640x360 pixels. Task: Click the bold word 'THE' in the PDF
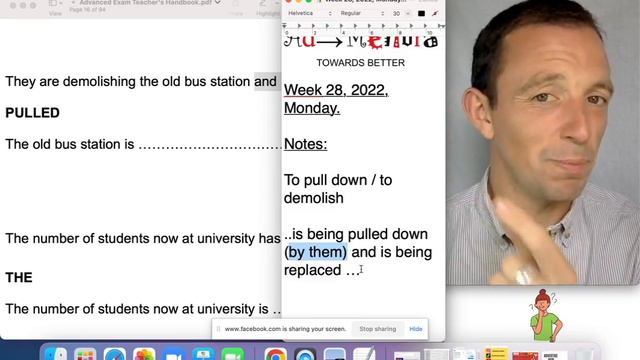coord(19,278)
